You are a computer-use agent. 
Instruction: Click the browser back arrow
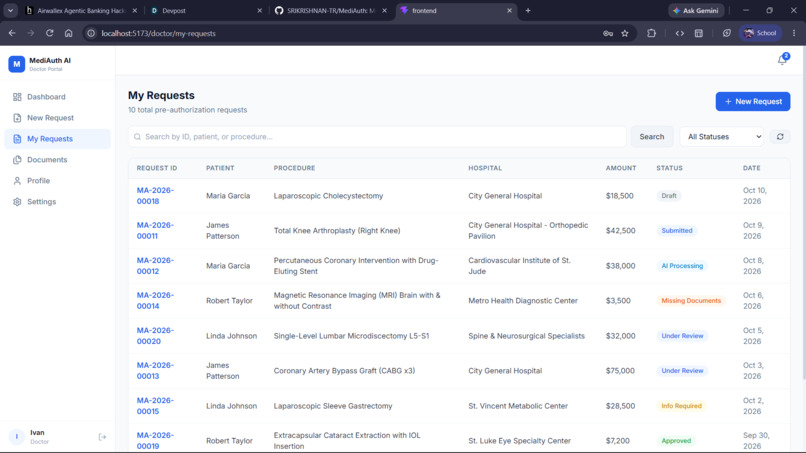click(x=12, y=33)
